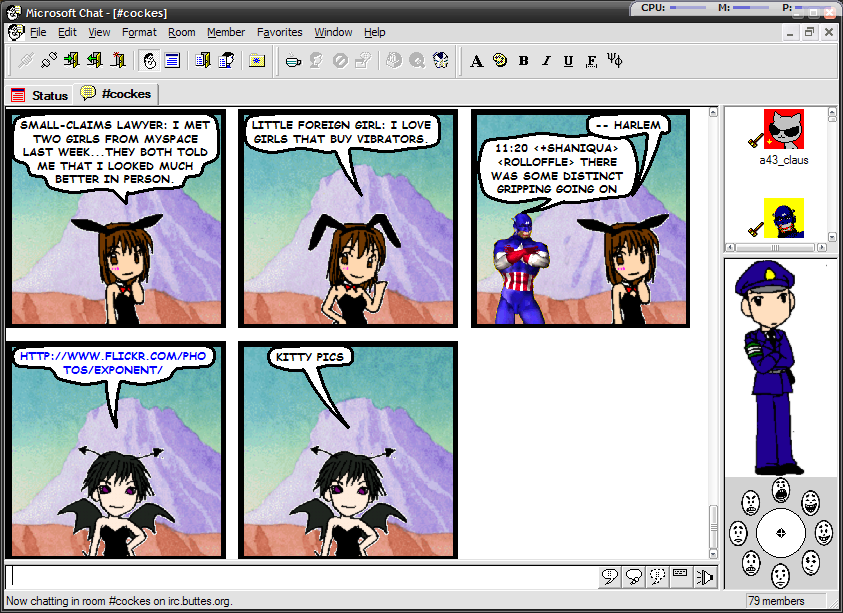
Task: Choose the angry face on the emotion wheel upper left
Action: [x=751, y=503]
